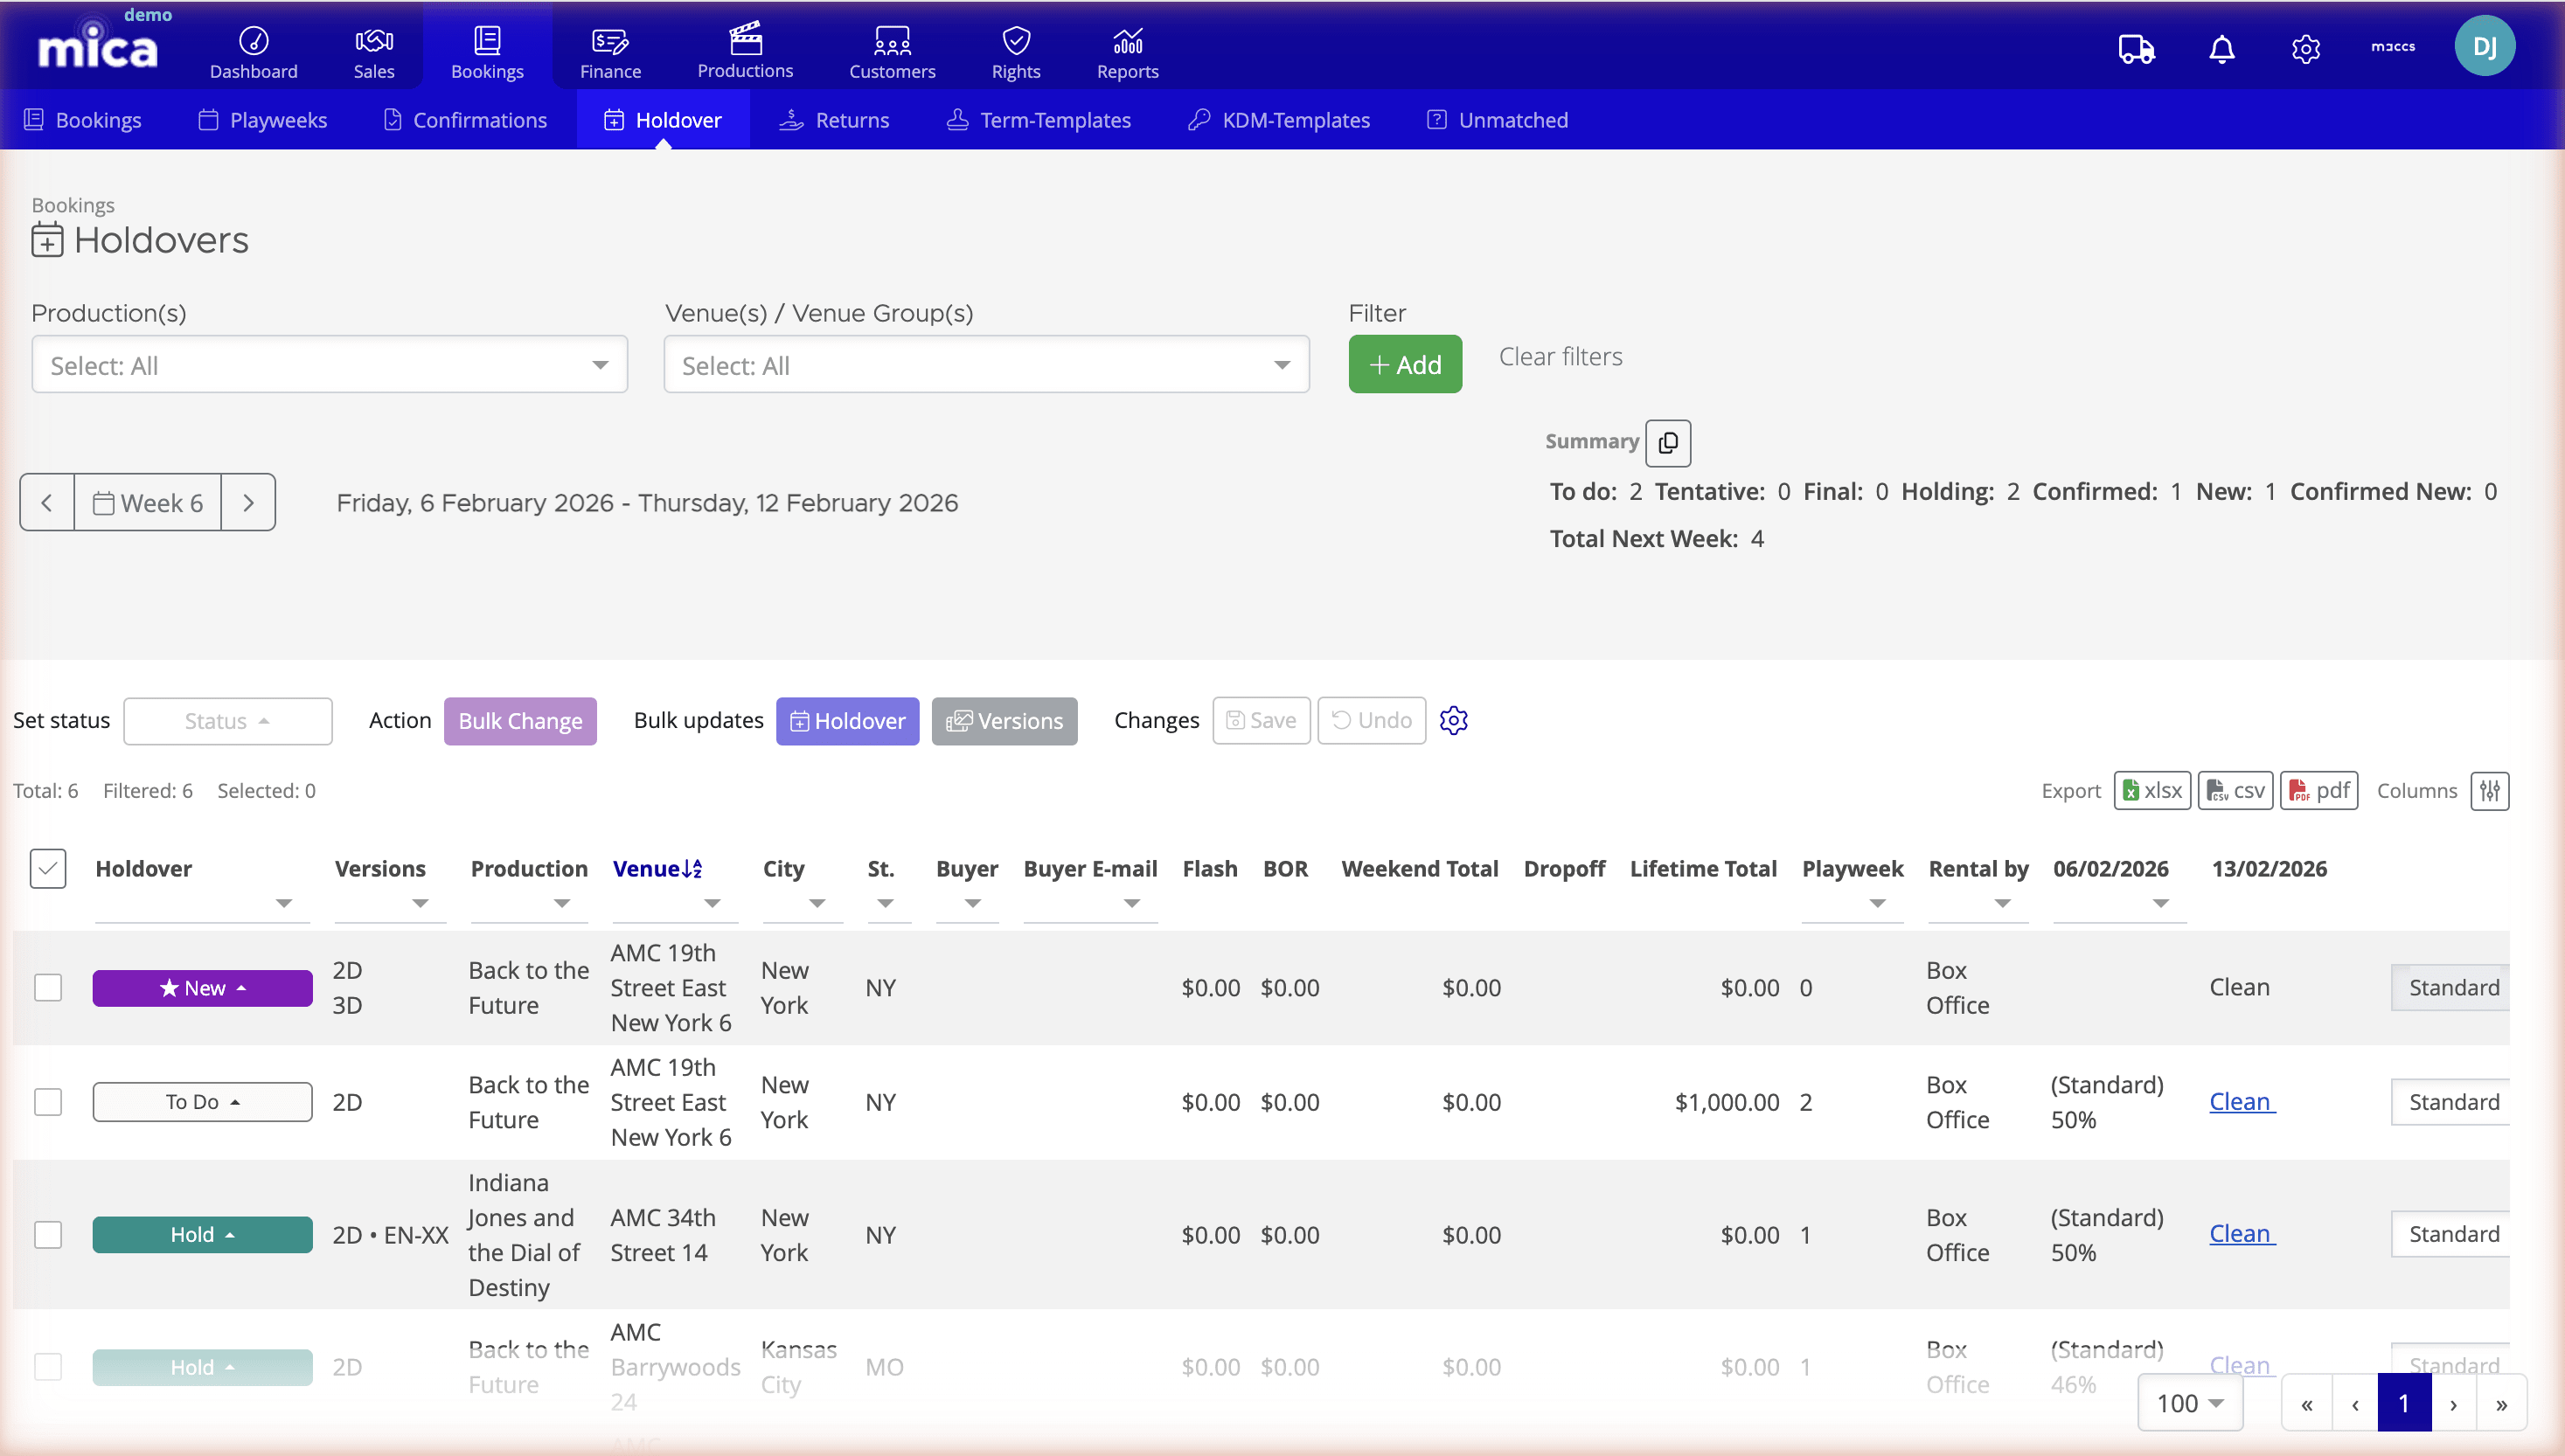This screenshot has width=2565, height=1456.
Task: Open the notifications bell
Action: coord(2221,48)
